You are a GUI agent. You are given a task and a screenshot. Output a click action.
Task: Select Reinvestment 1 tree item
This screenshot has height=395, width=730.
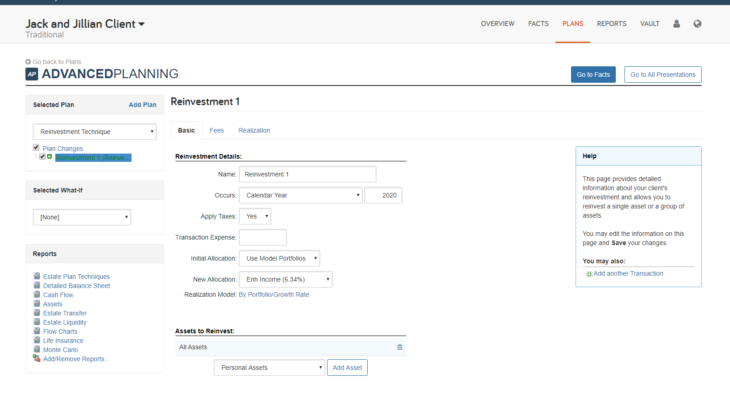93,158
